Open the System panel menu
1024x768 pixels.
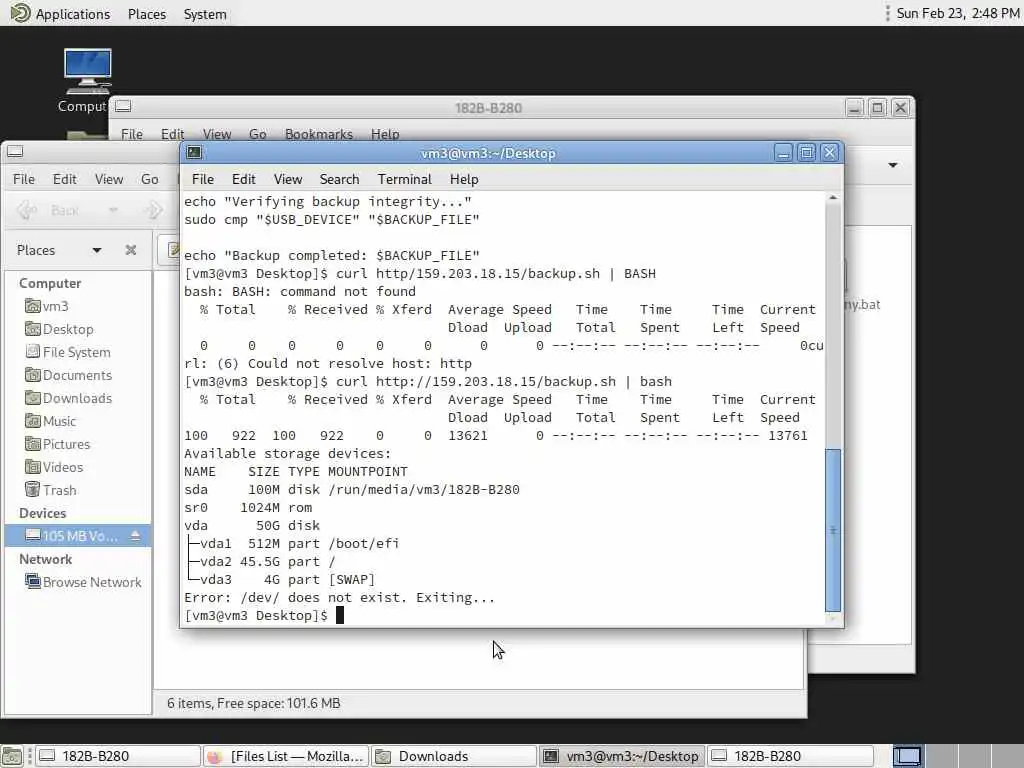click(205, 14)
